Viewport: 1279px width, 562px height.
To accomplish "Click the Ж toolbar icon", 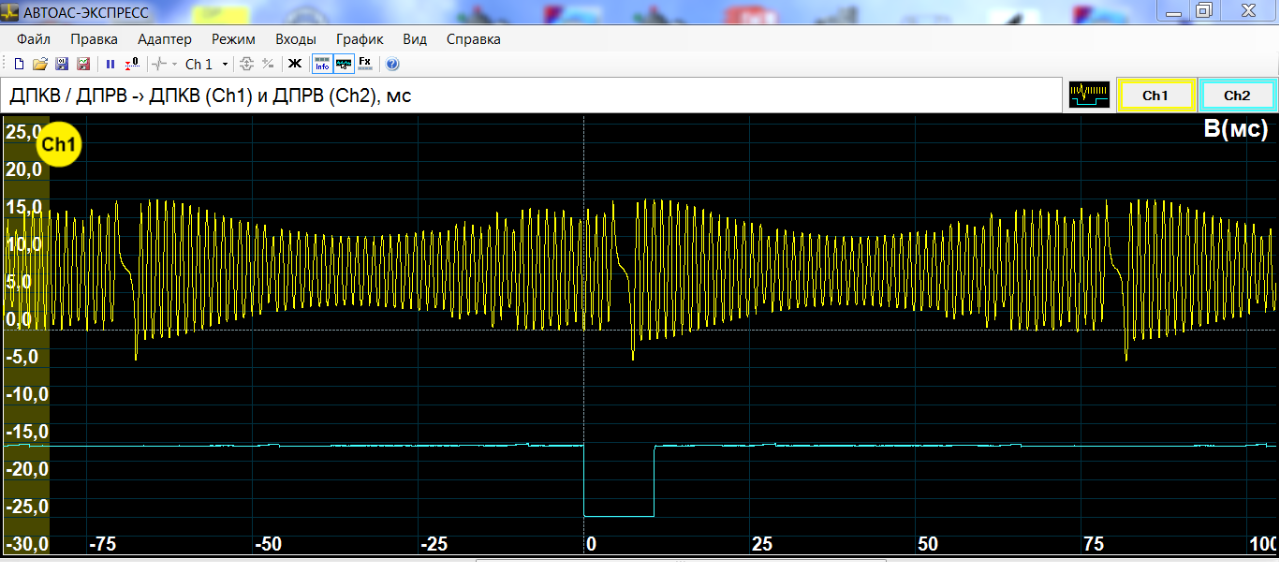I will 295,64.
